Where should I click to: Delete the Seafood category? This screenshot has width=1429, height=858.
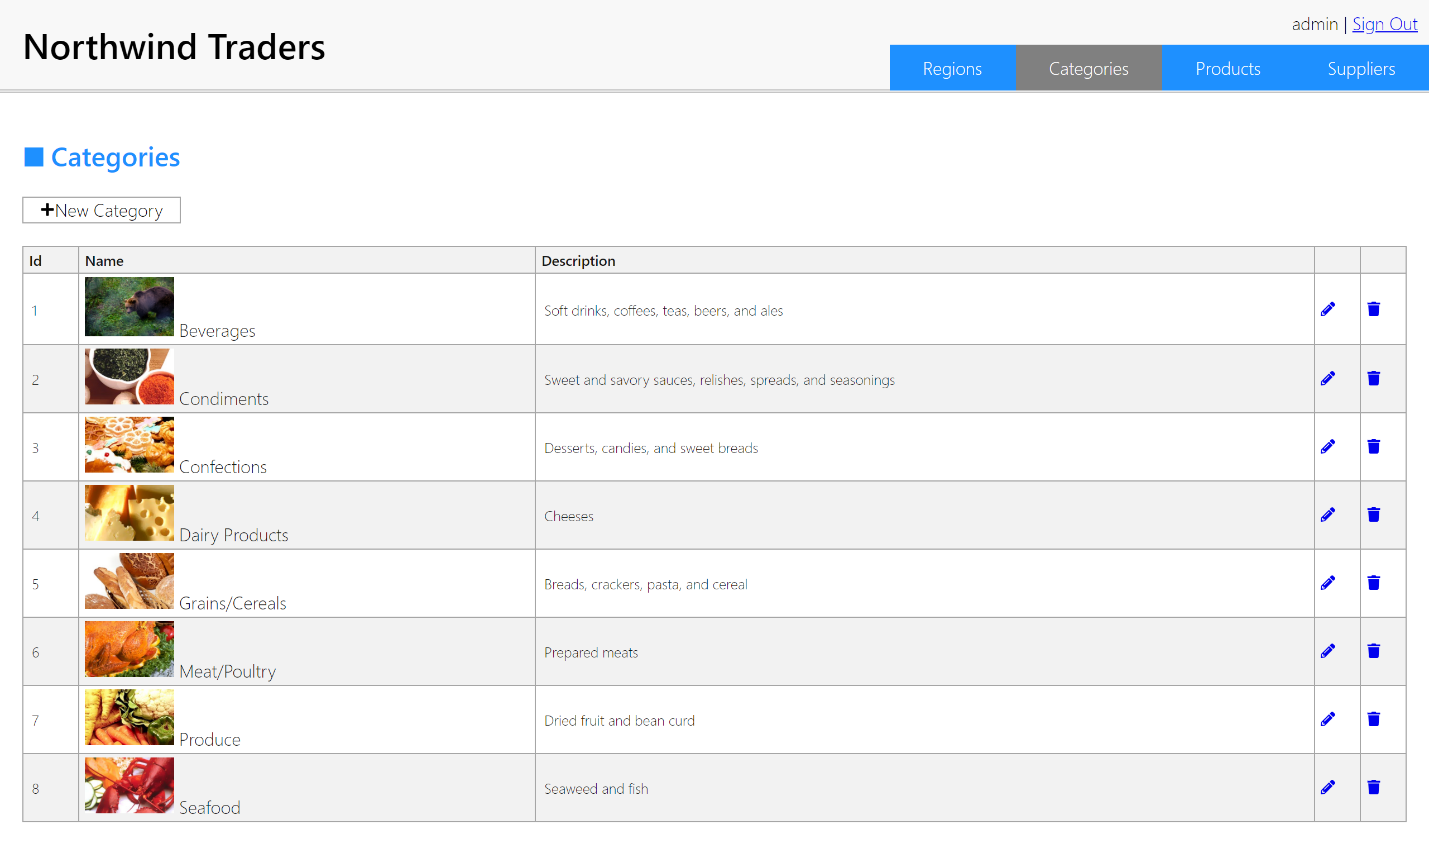pyautogui.click(x=1374, y=787)
